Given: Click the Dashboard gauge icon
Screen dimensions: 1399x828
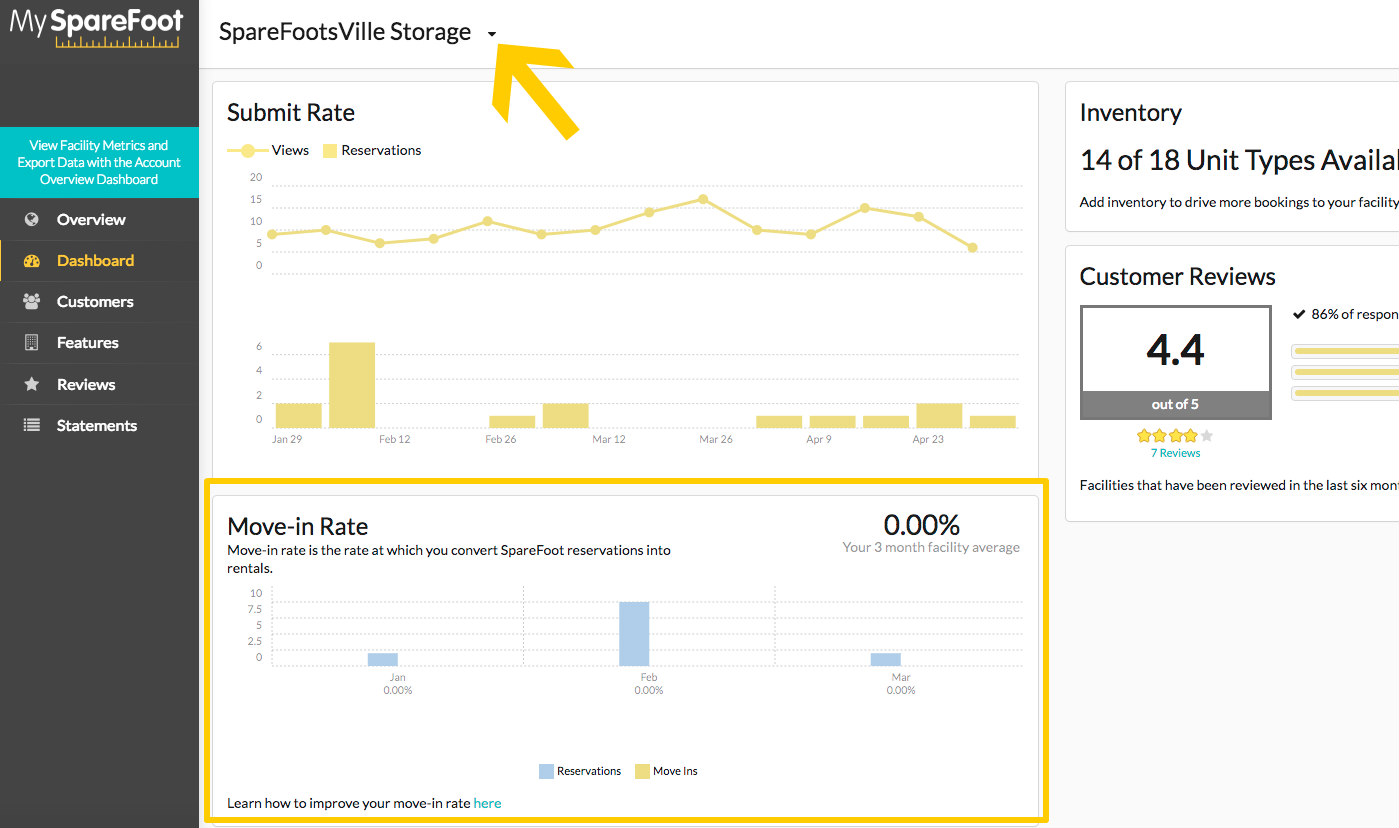Looking at the screenshot, I should pyautogui.click(x=32, y=260).
